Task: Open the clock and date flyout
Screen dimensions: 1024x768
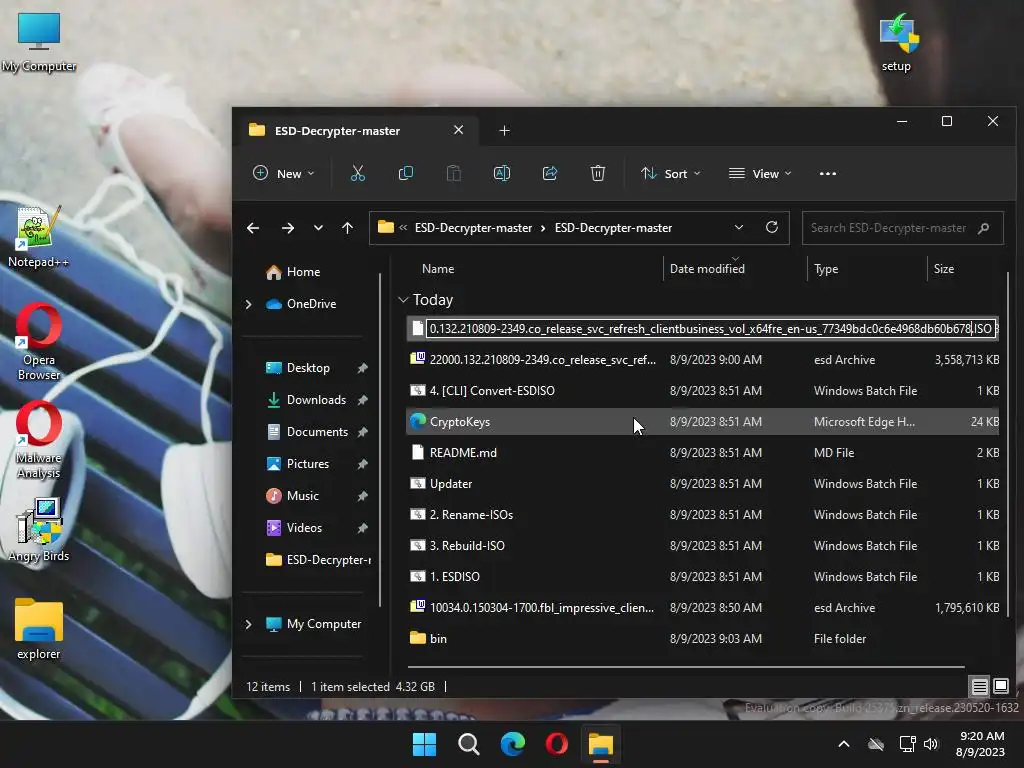Action: tap(980, 744)
